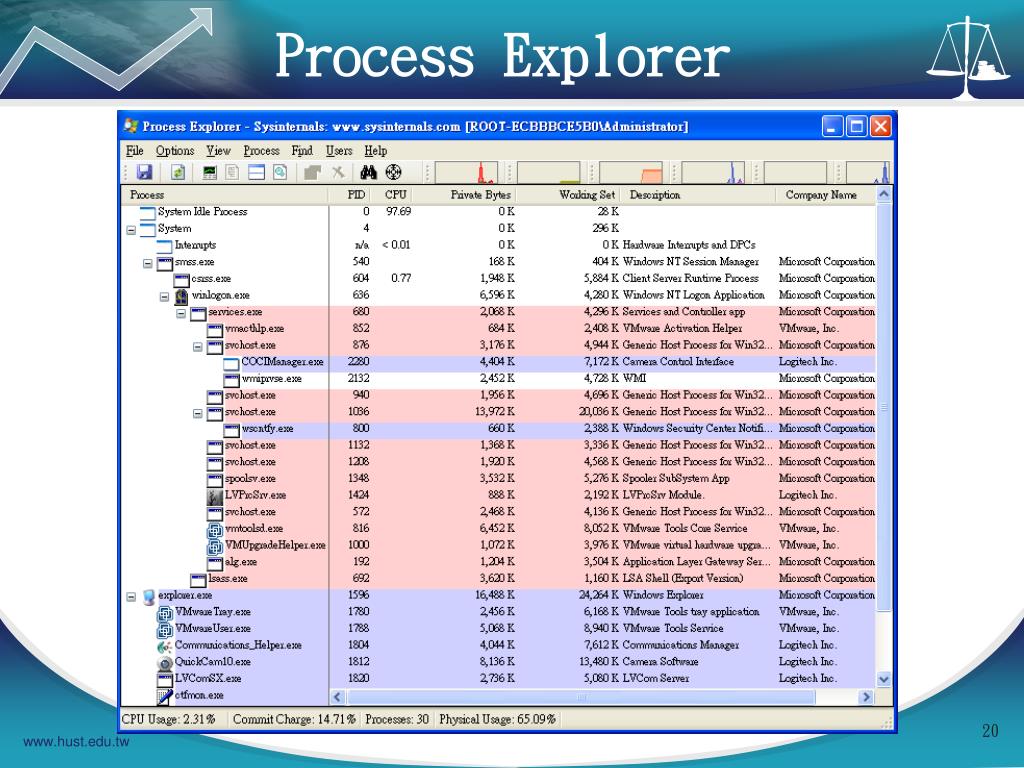Click the horizontal scrollbar right arrow
Image resolution: width=1024 pixels, height=768 pixels.
click(x=867, y=697)
